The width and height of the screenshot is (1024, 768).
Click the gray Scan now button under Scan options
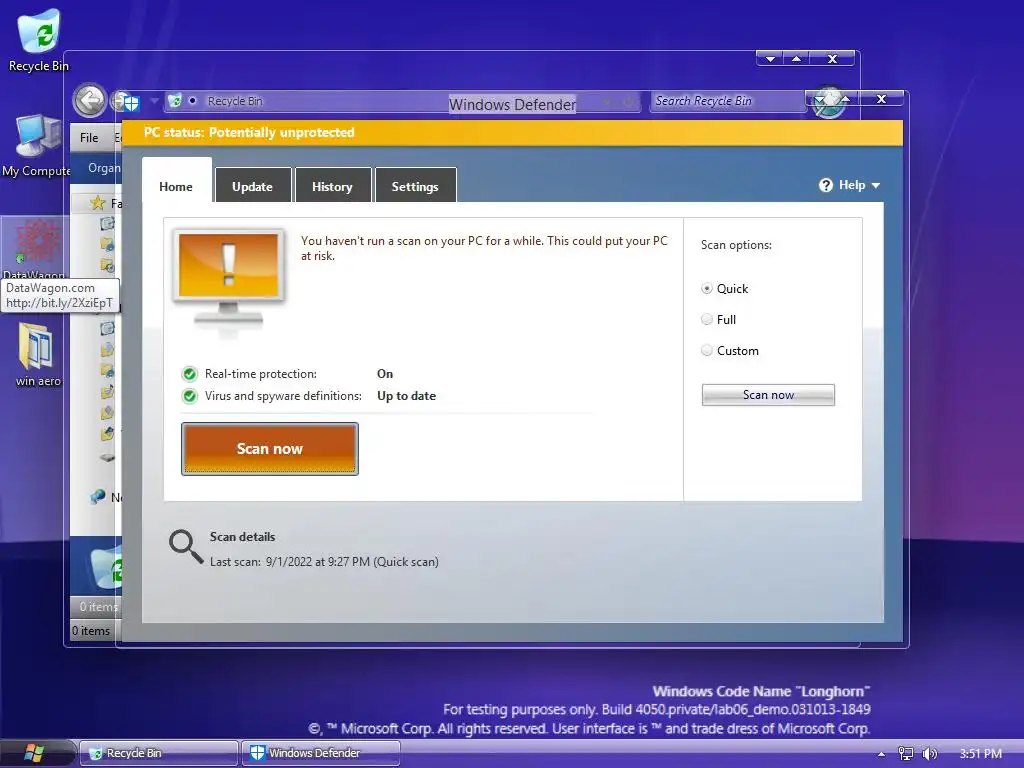(x=768, y=395)
